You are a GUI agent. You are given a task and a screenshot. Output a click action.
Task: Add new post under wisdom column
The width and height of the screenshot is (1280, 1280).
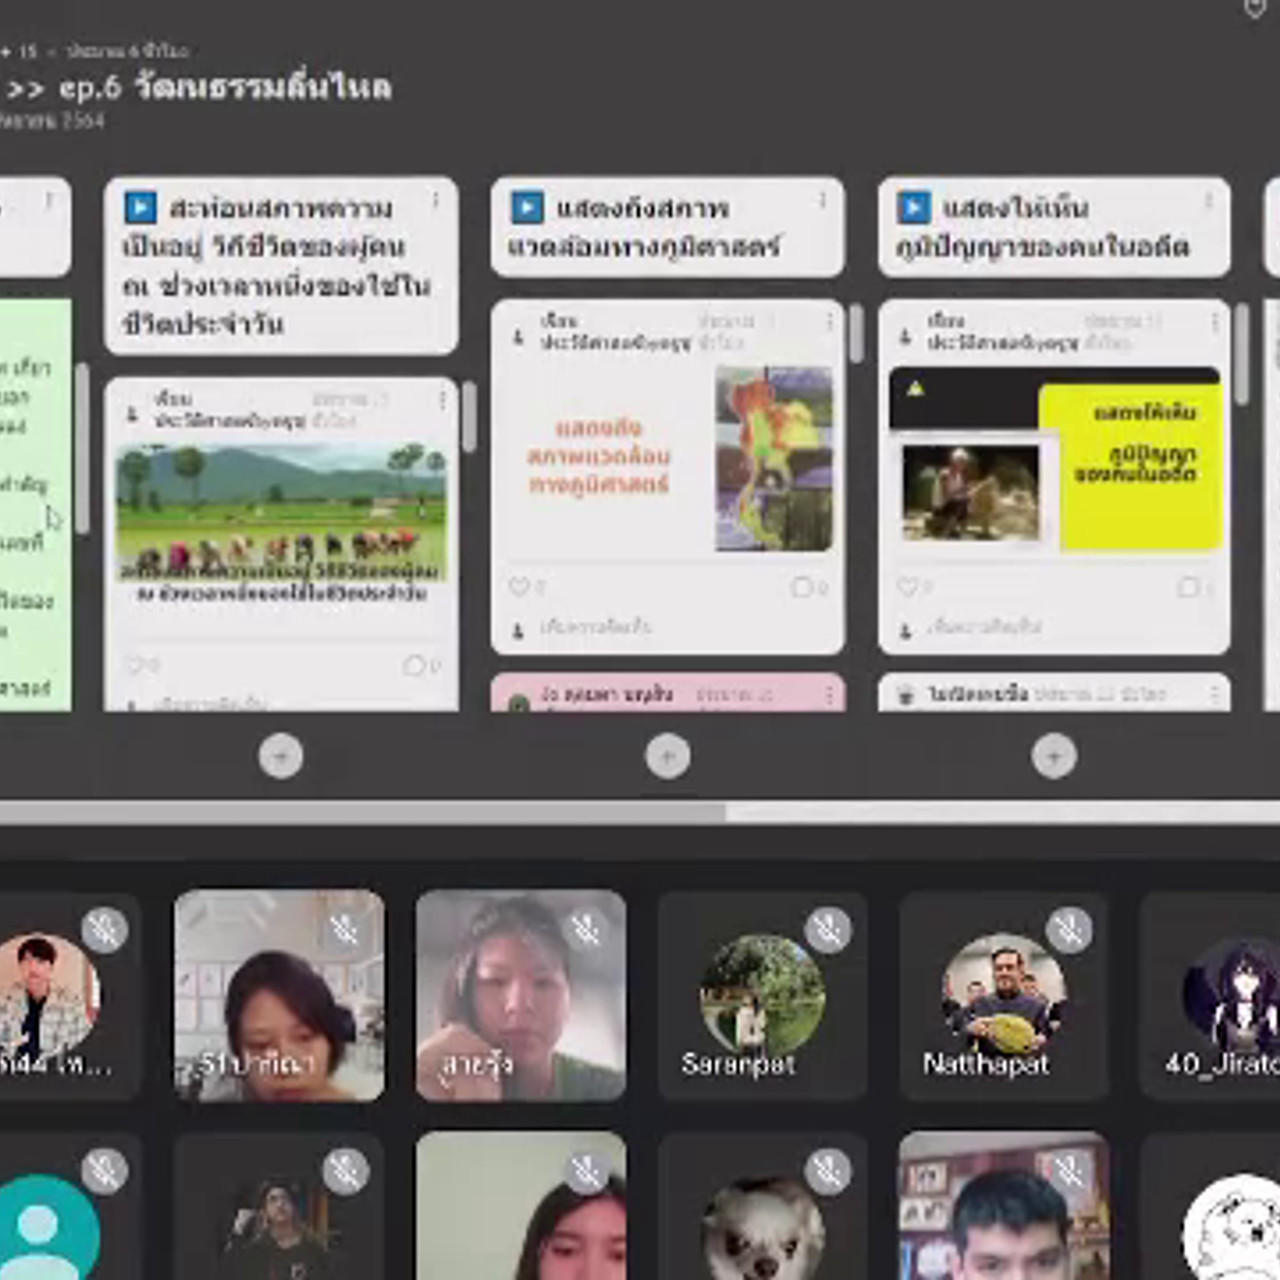pyautogui.click(x=1053, y=756)
